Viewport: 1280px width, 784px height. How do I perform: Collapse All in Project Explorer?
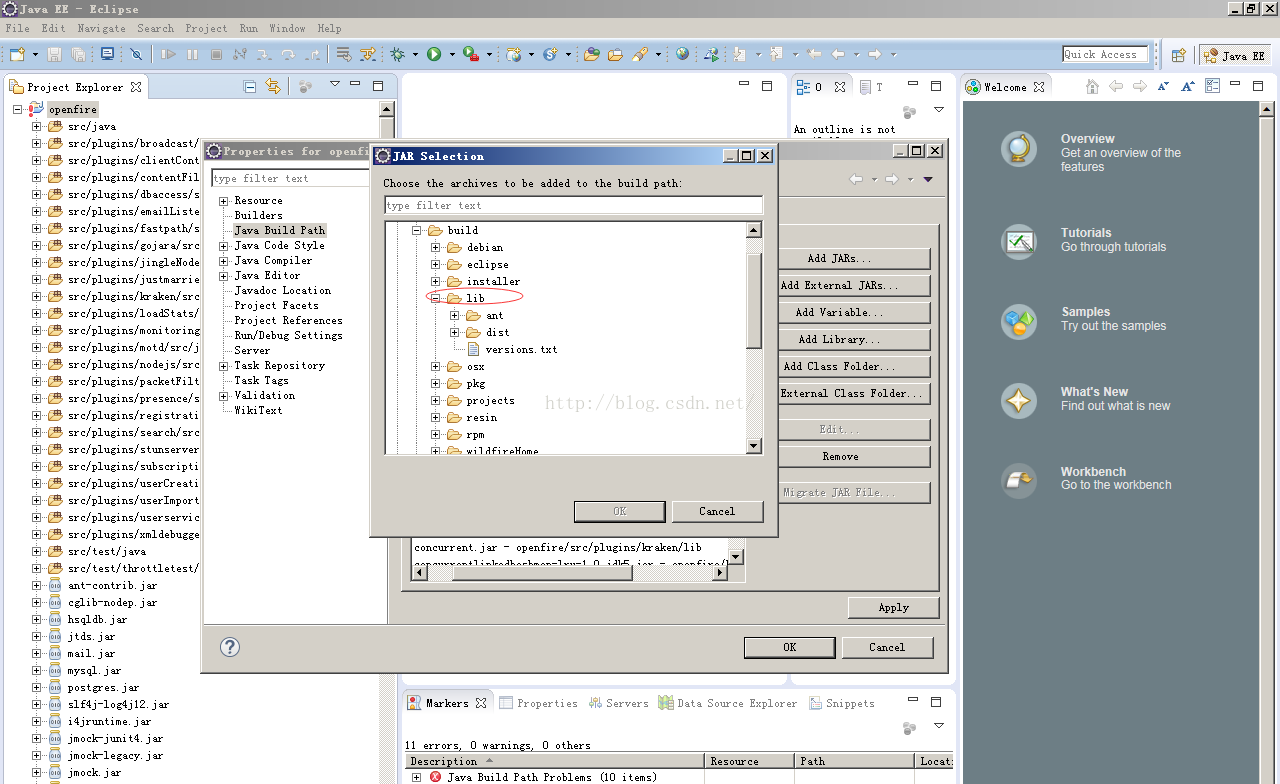(x=250, y=87)
